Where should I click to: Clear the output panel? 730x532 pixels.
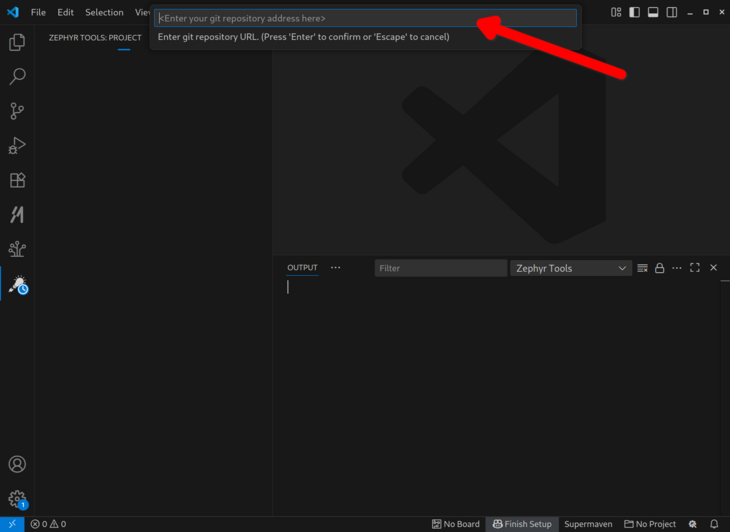tap(642, 268)
